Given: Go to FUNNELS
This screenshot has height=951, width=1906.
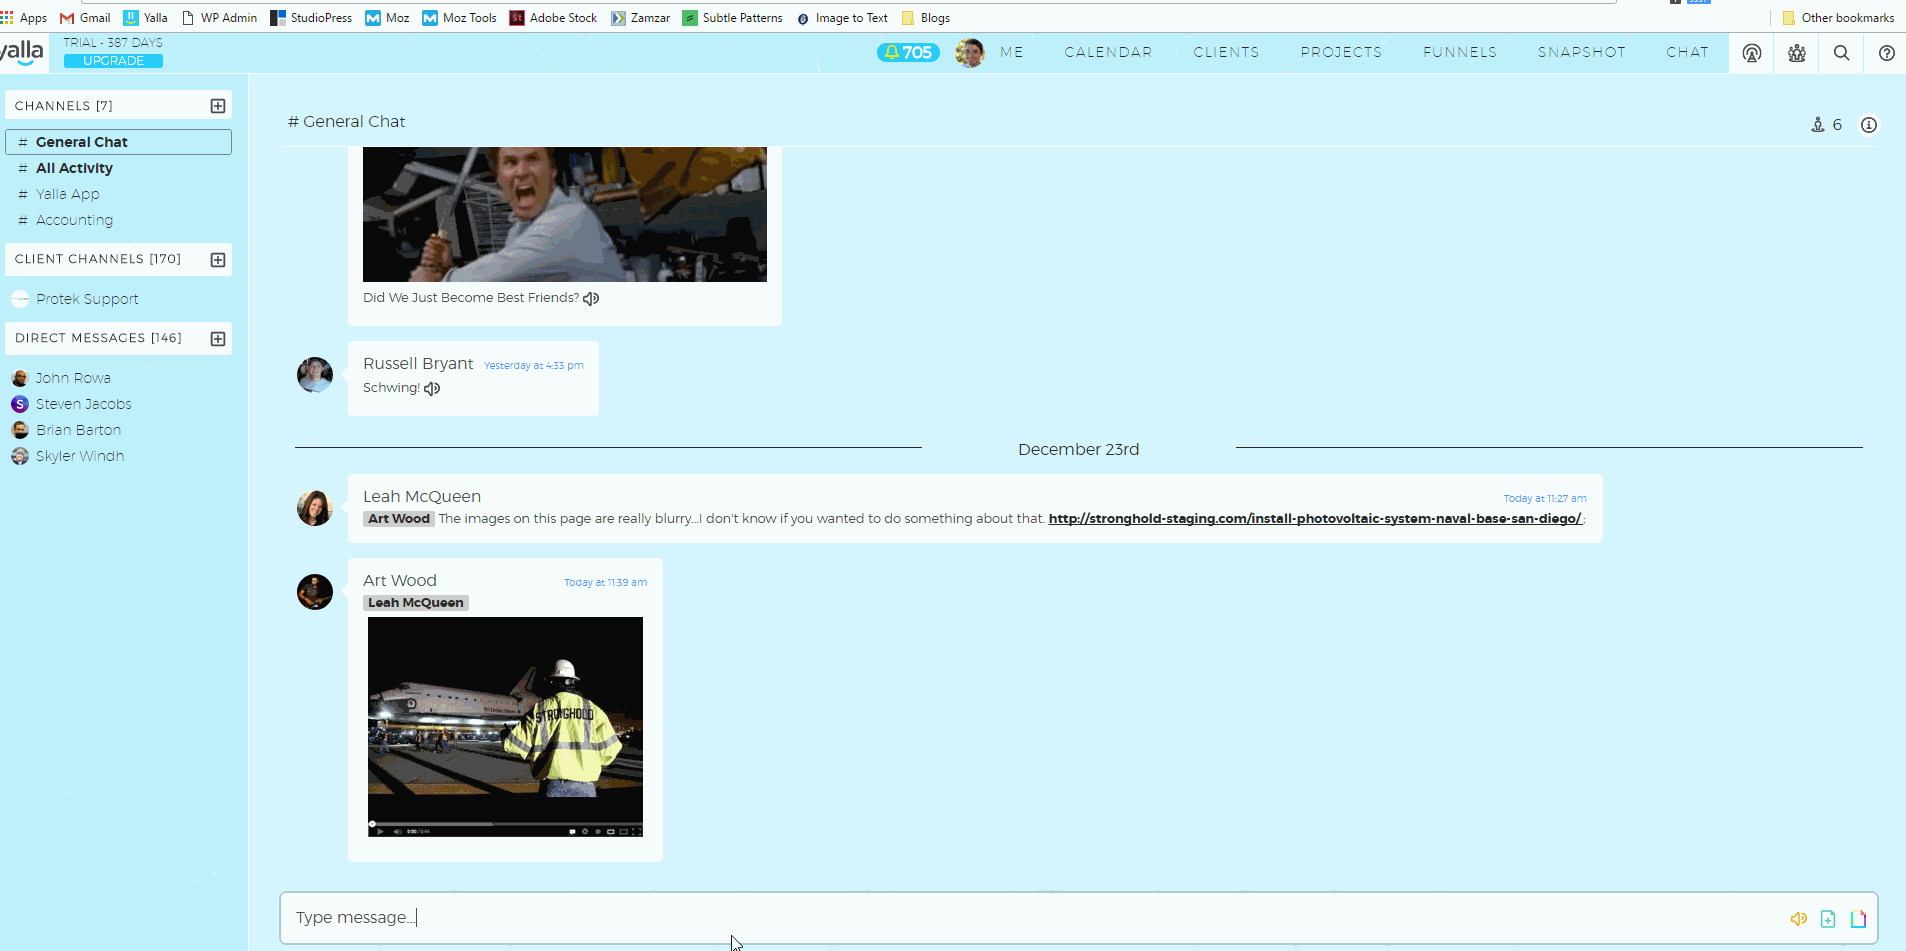Looking at the screenshot, I should (x=1460, y=52).
